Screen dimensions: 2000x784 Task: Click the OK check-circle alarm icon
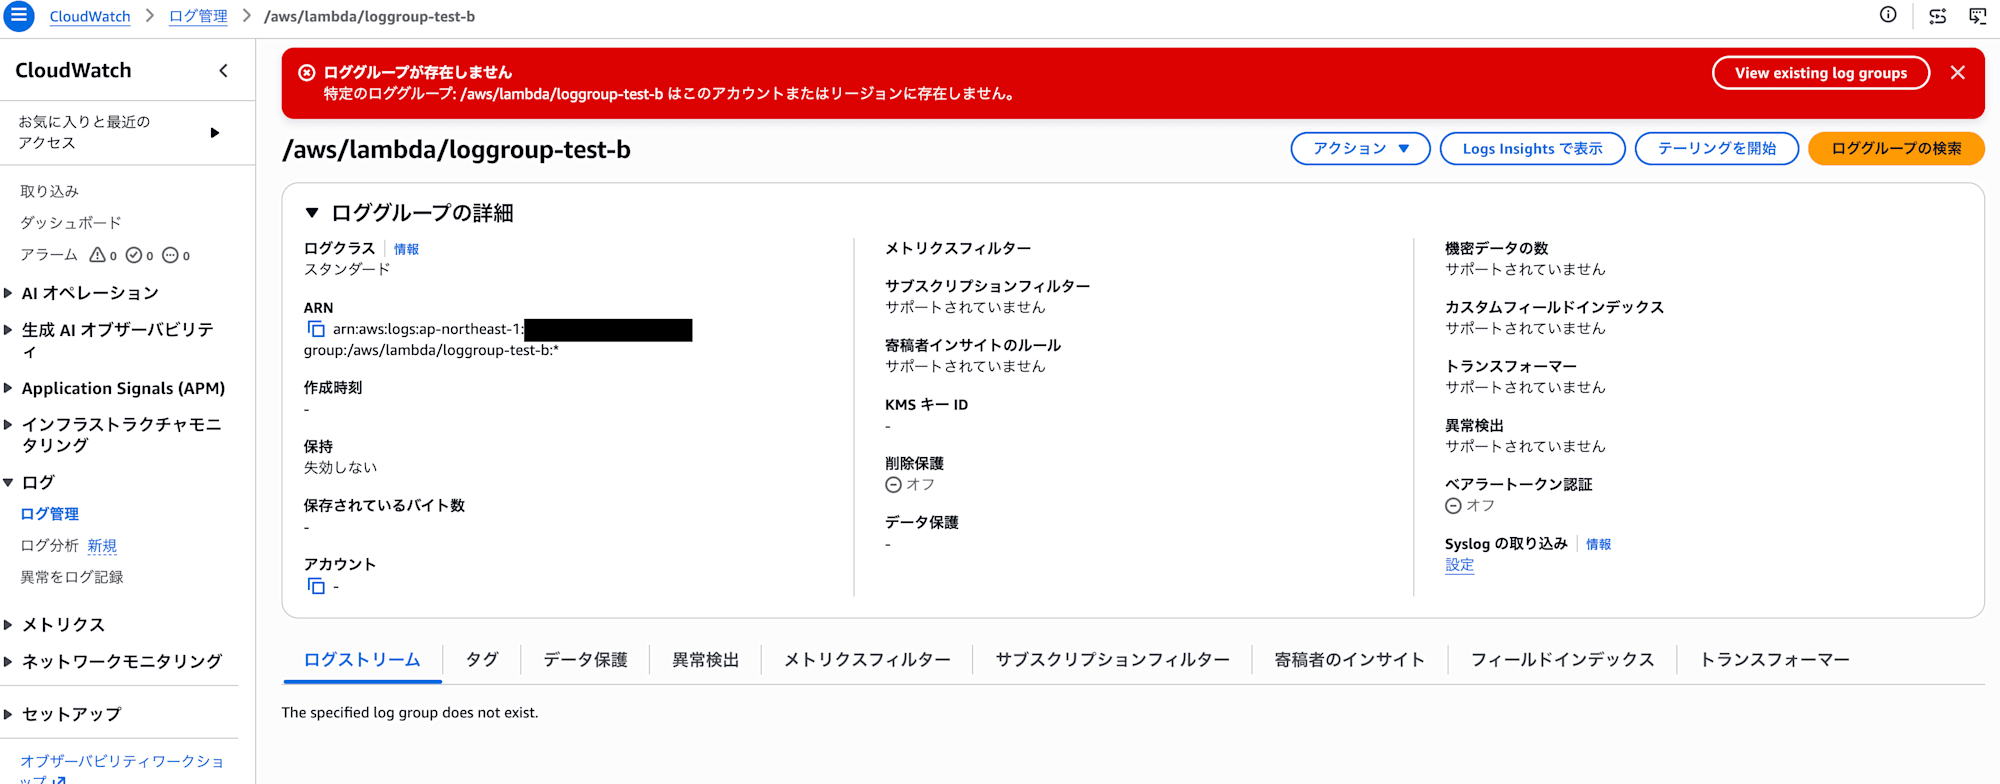[x=134, y=255]
